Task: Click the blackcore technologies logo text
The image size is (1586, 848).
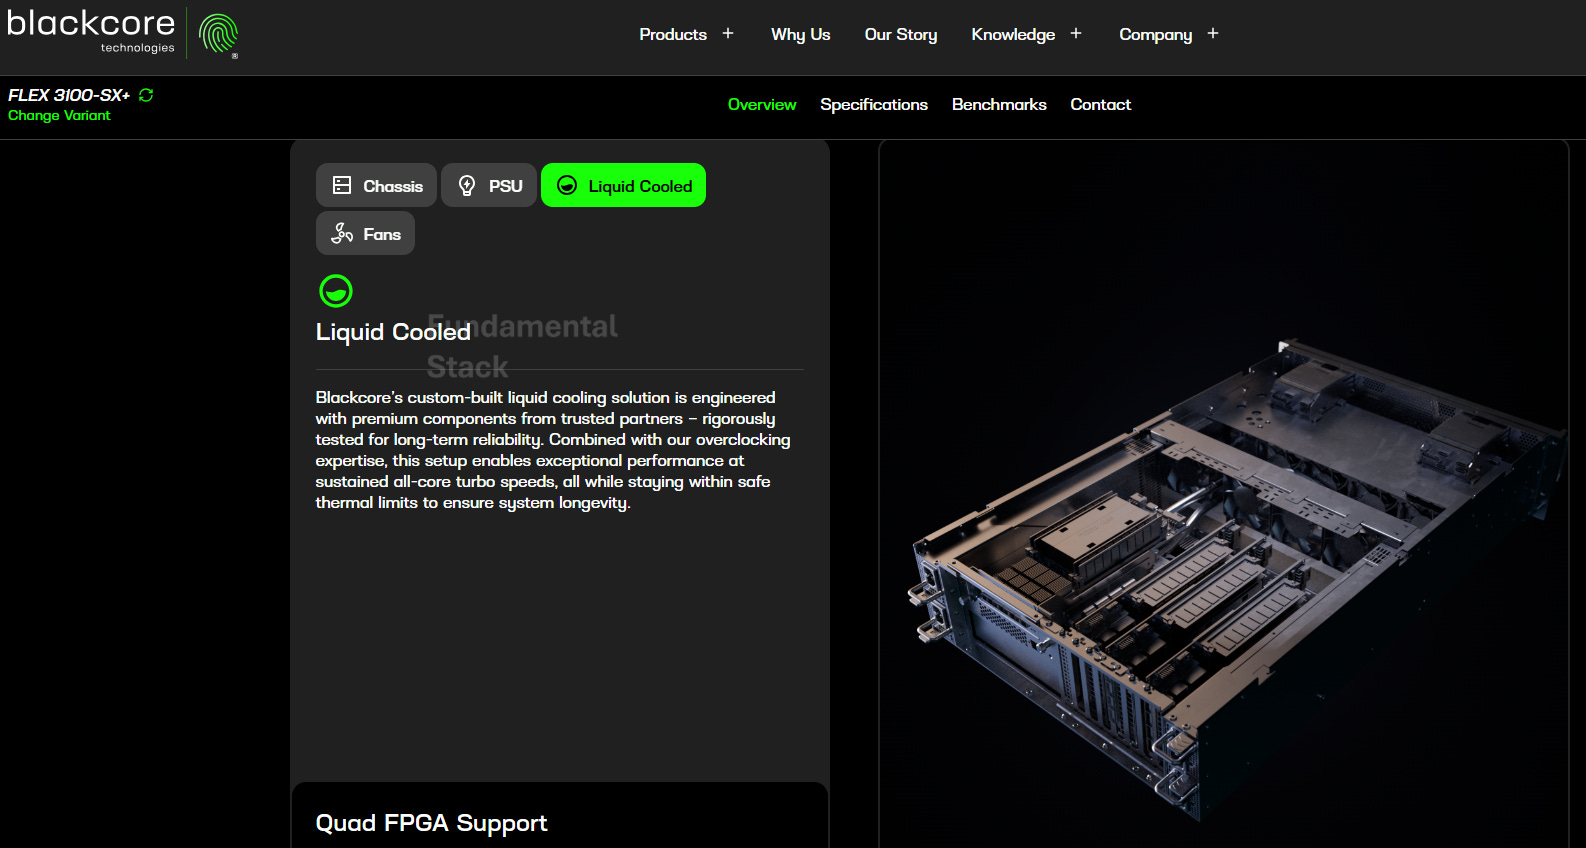Action: click(x=91, y=31)
